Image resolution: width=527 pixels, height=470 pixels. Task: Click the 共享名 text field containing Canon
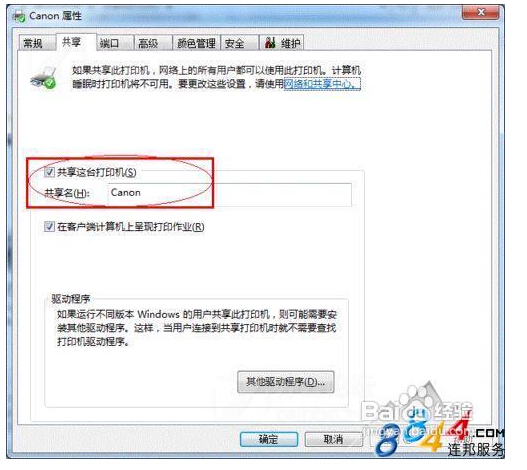(230, 195)
